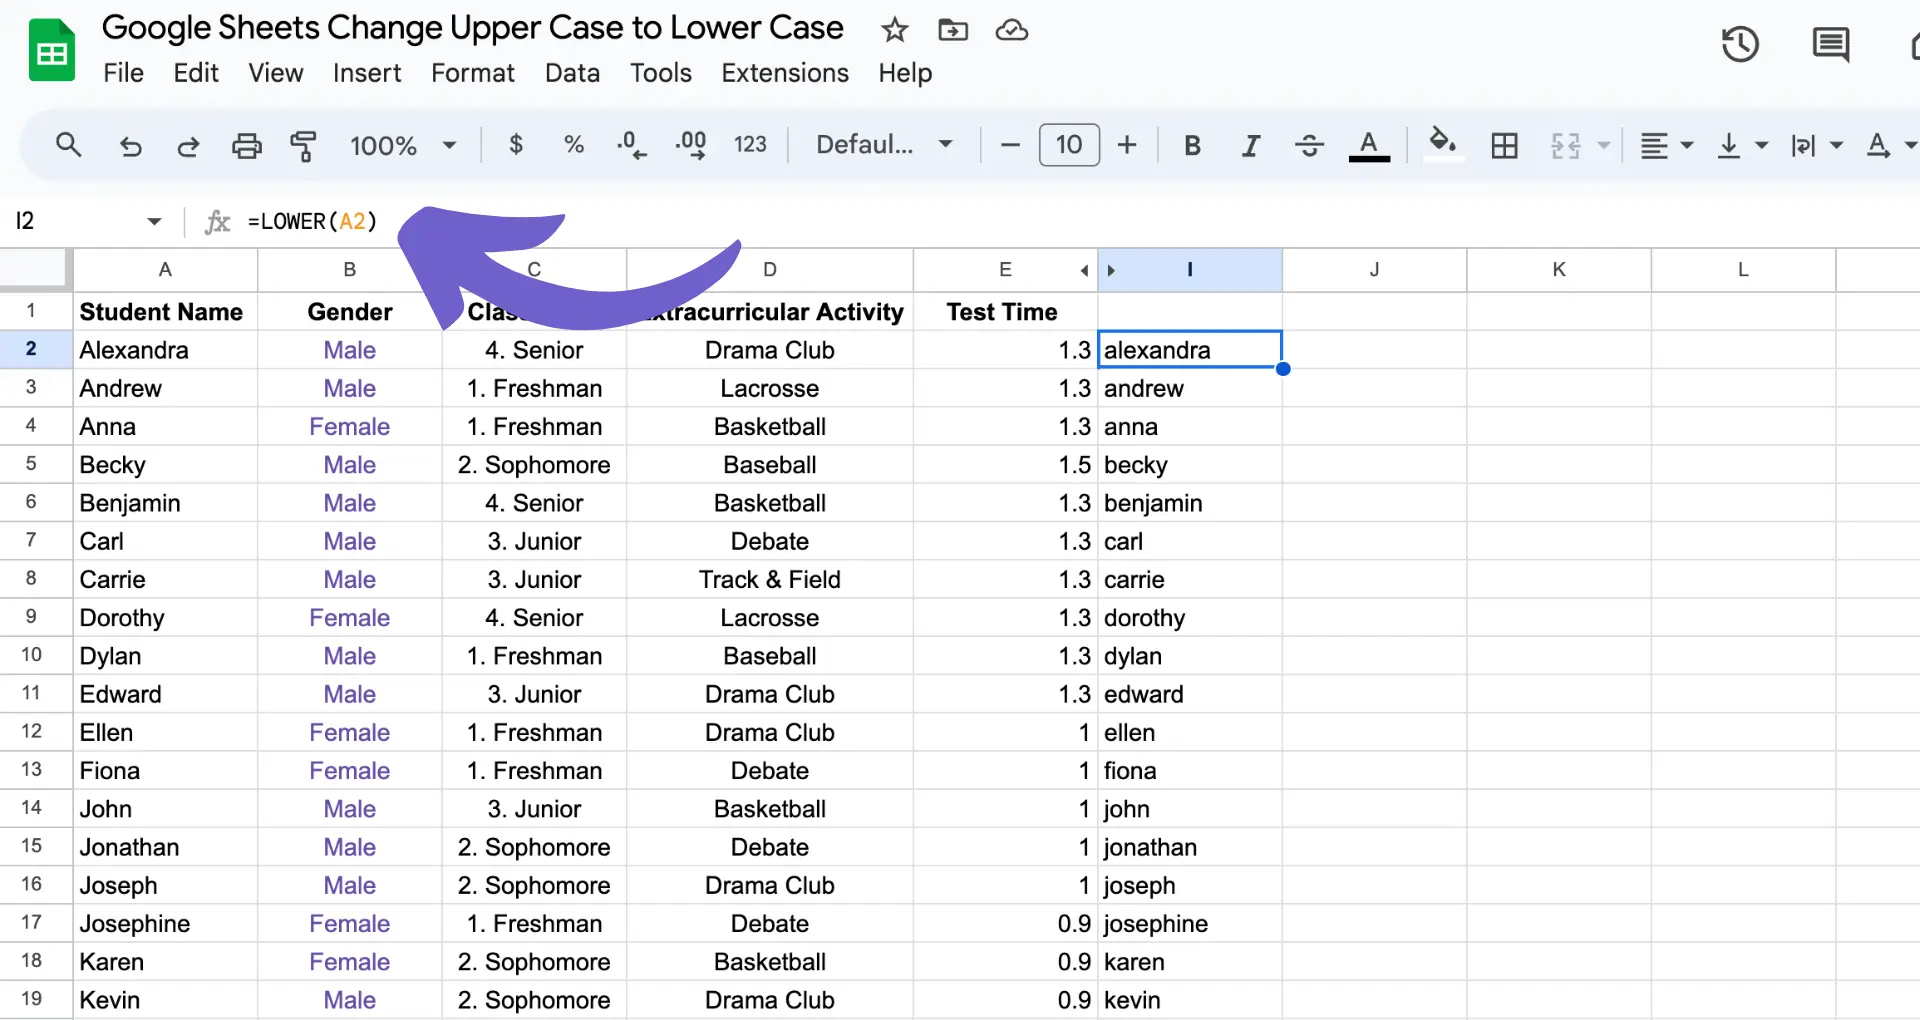Select cell 'Track & Field'

point(769,580)
